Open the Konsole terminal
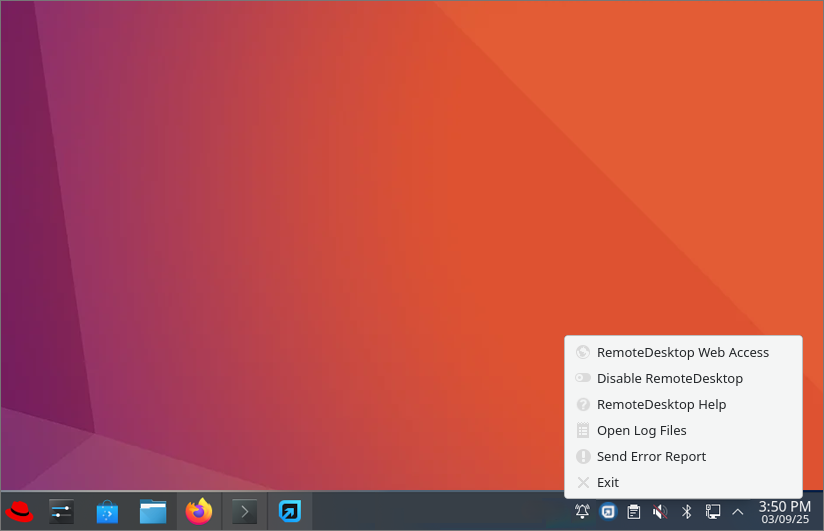The image size is (824, 531). click(244, 512)
